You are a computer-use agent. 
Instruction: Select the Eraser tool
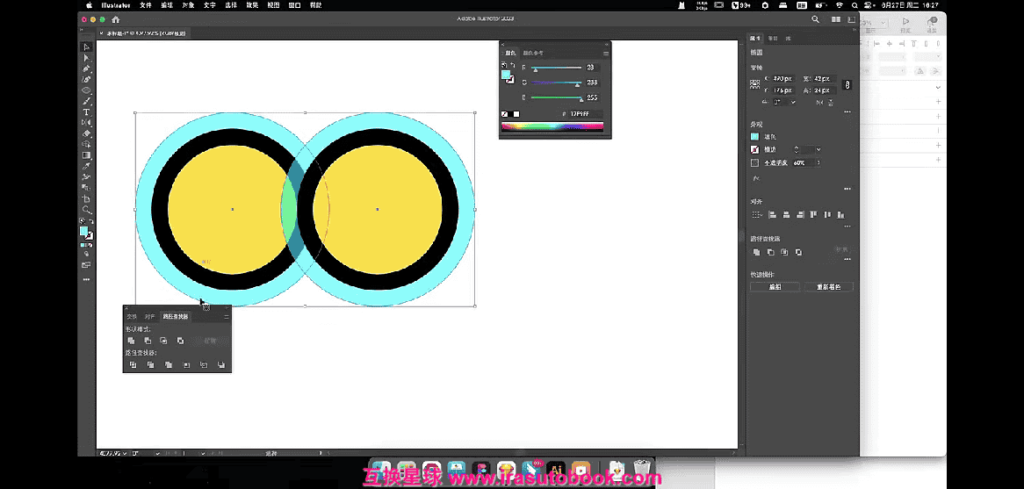coord(86,134)
